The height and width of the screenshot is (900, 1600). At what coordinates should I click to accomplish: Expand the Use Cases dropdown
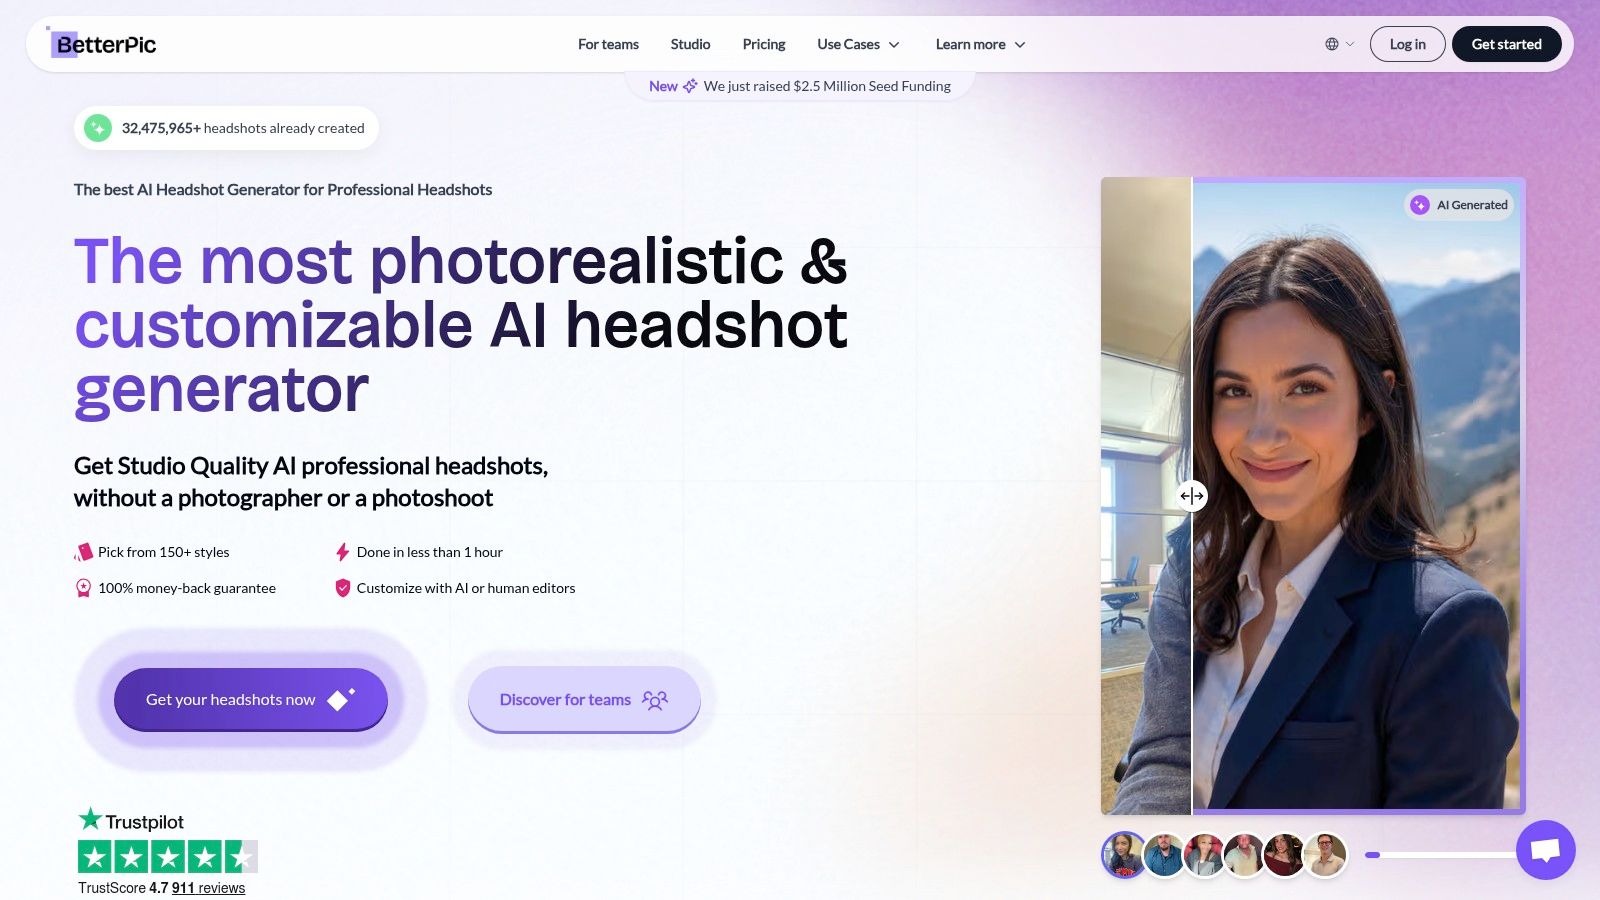coord(857,44)
